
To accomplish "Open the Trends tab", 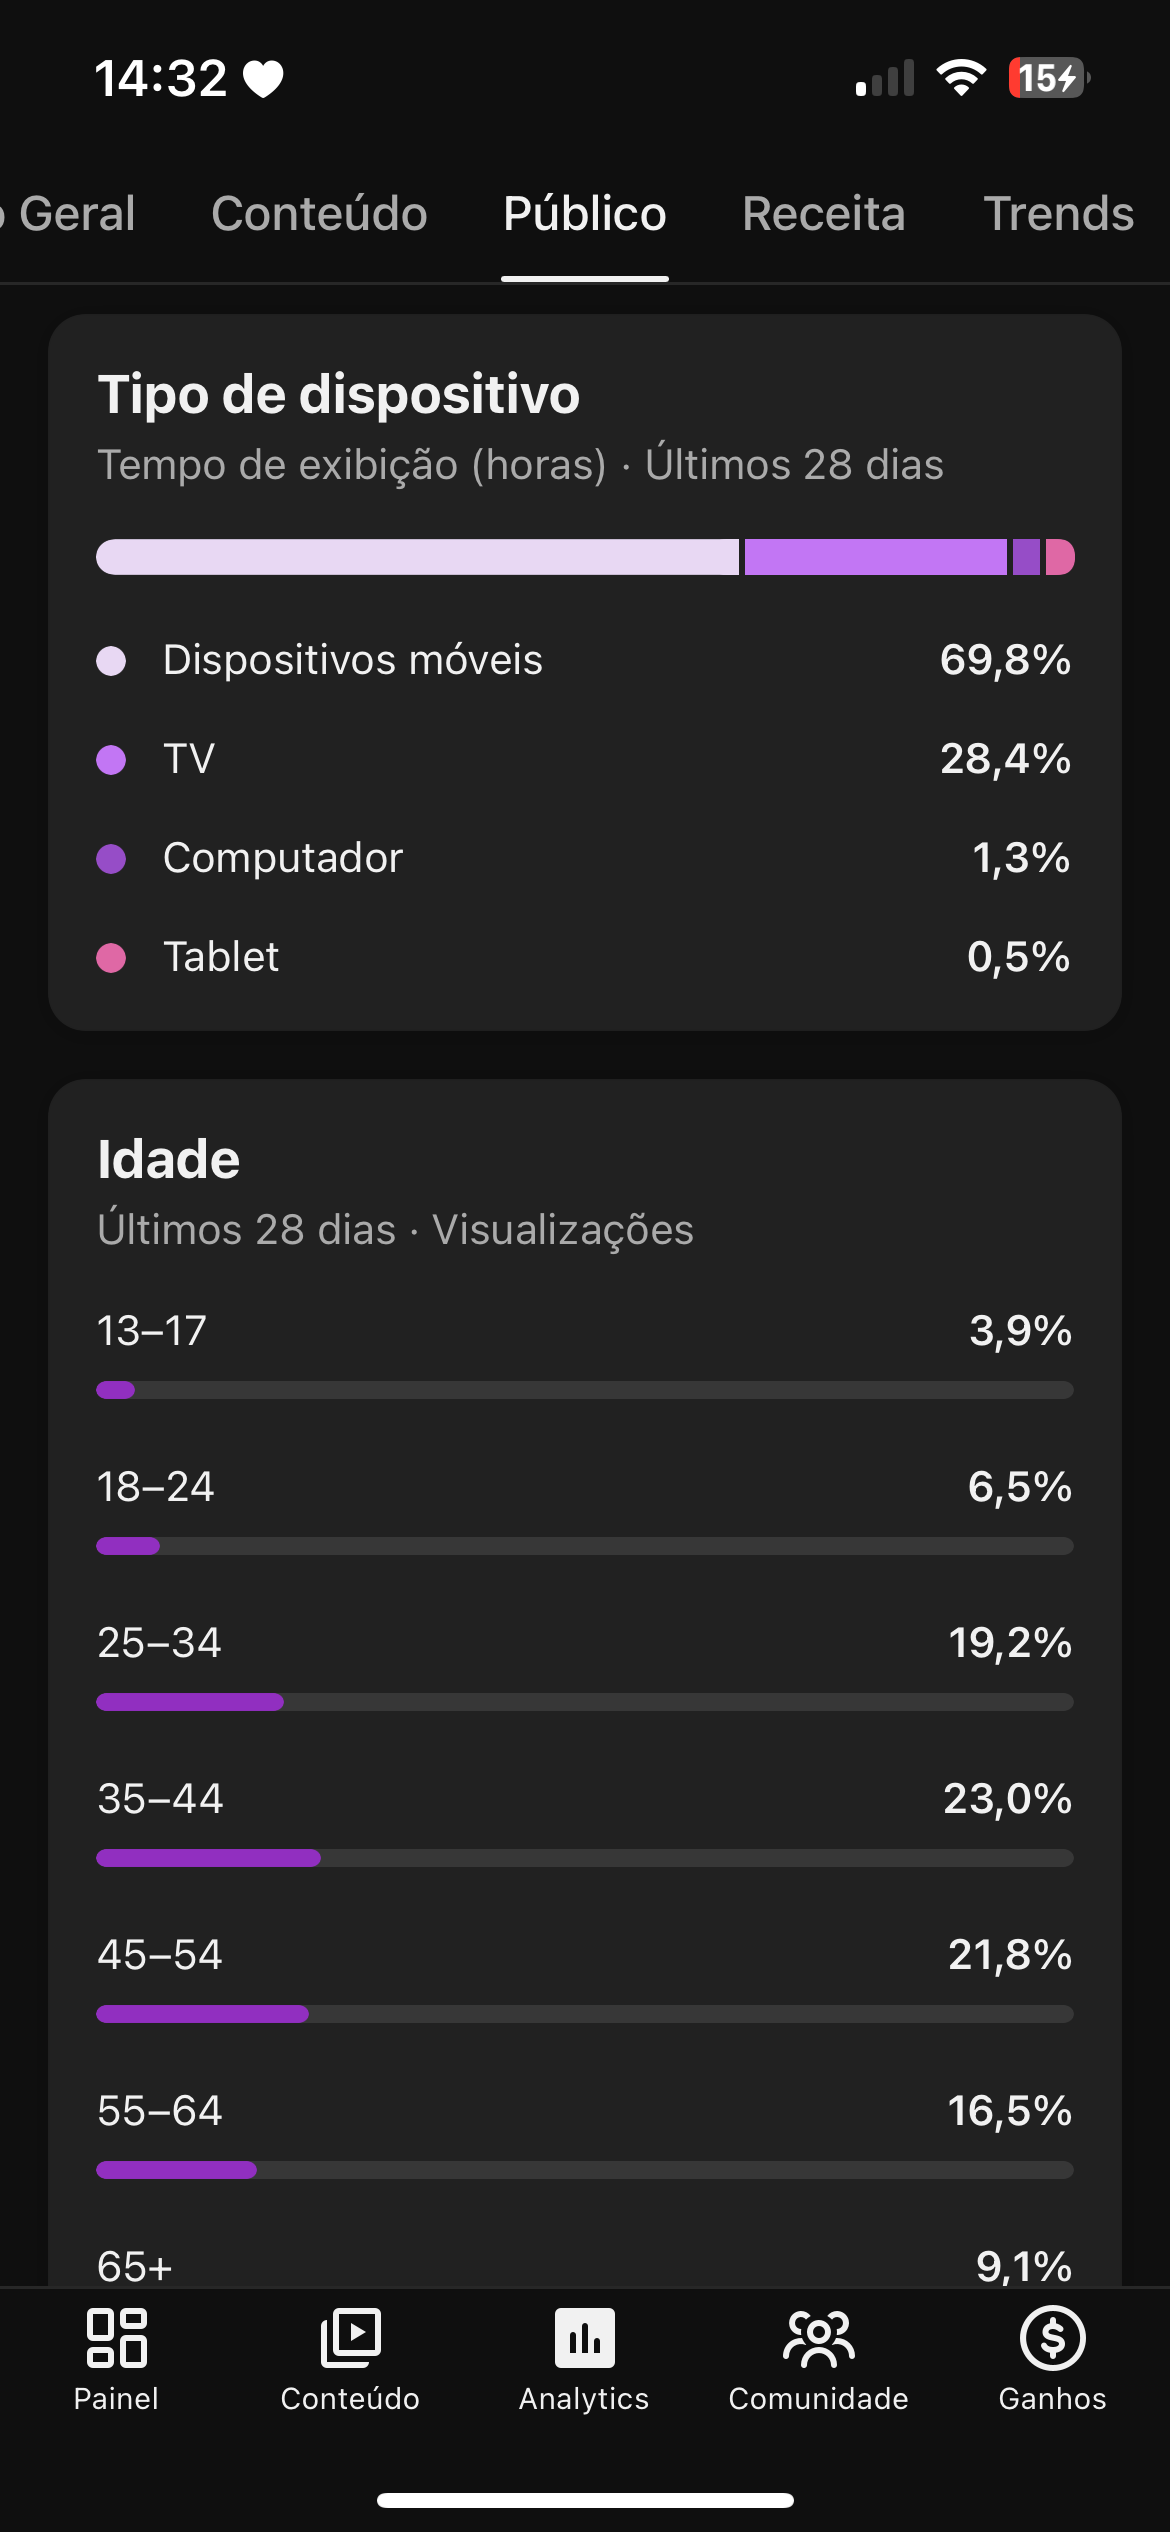I will tap(1058, 214).
